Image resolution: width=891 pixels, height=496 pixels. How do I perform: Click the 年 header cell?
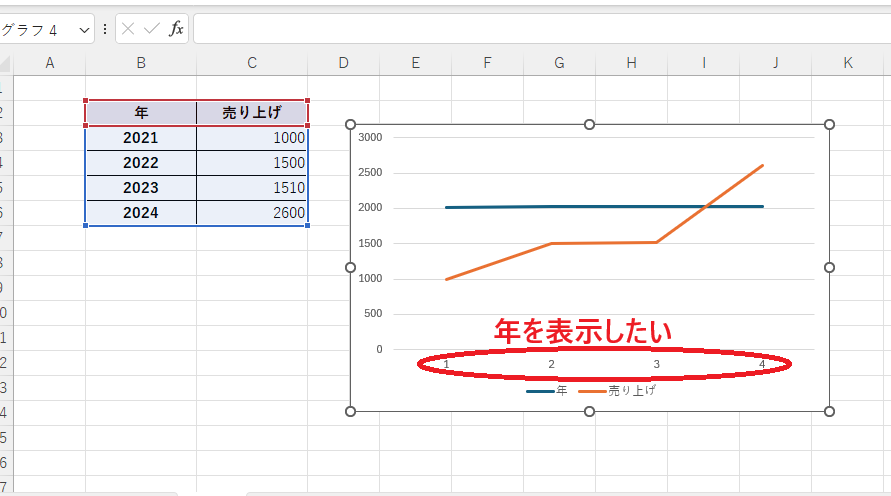point(141,112)
